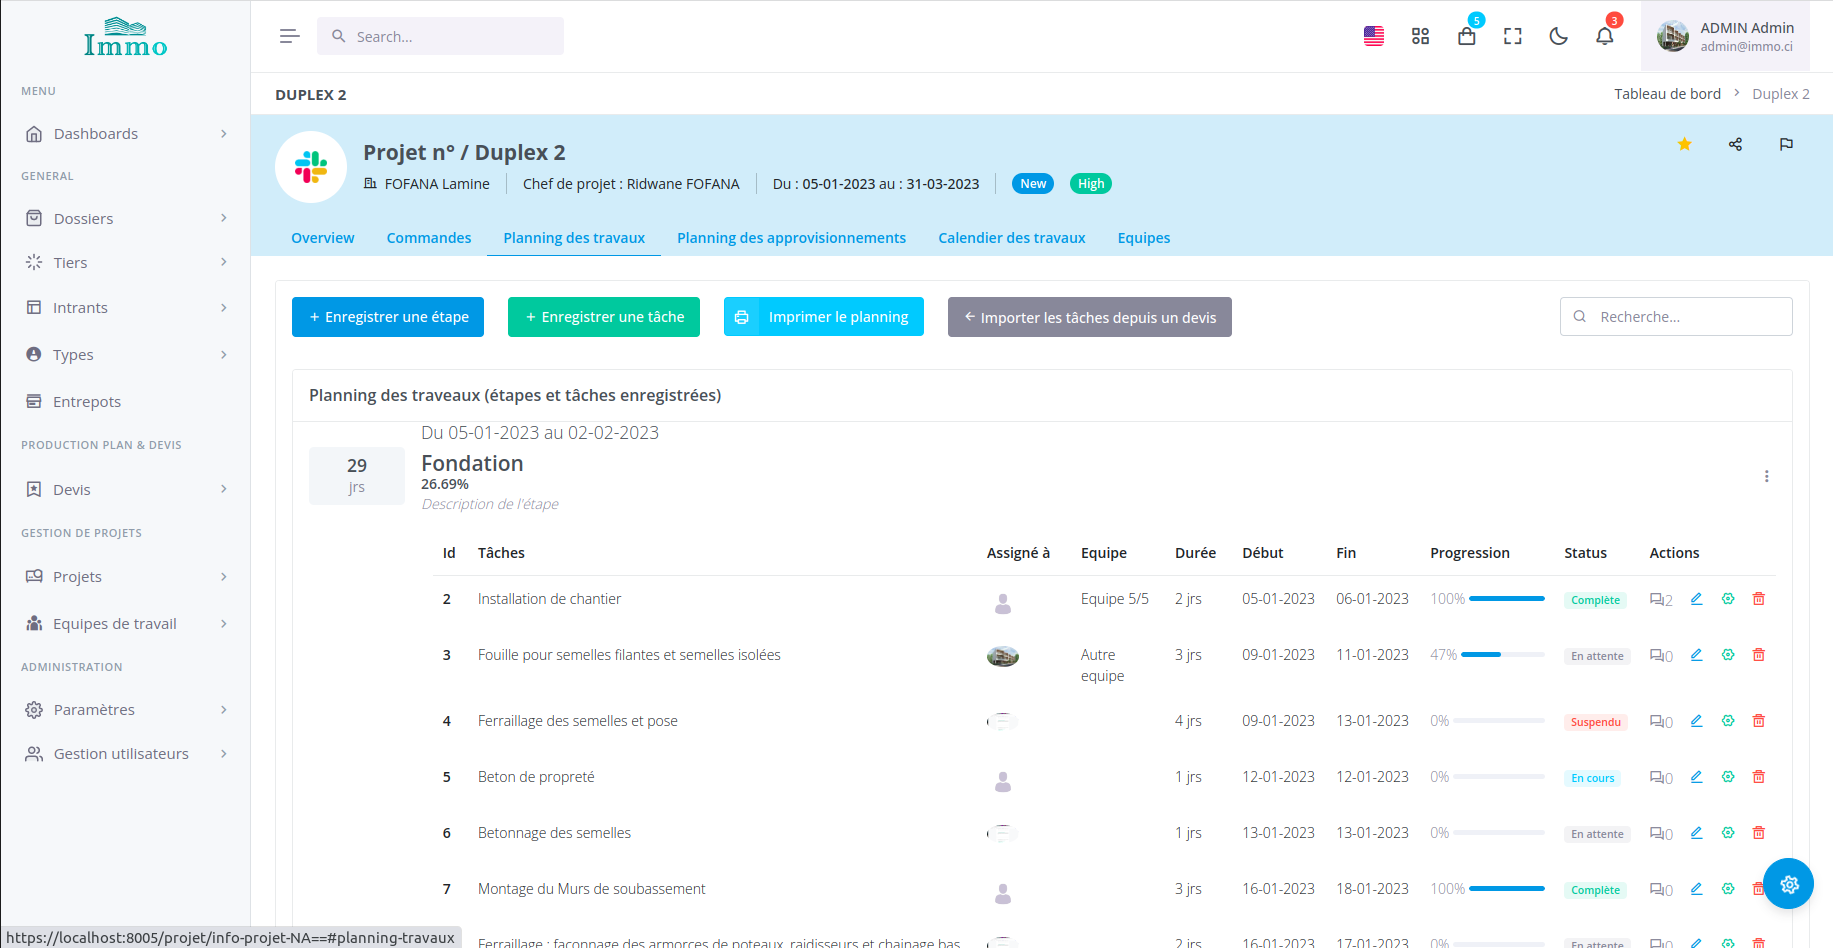Click the share icon in project header

tap(1735, 144)
